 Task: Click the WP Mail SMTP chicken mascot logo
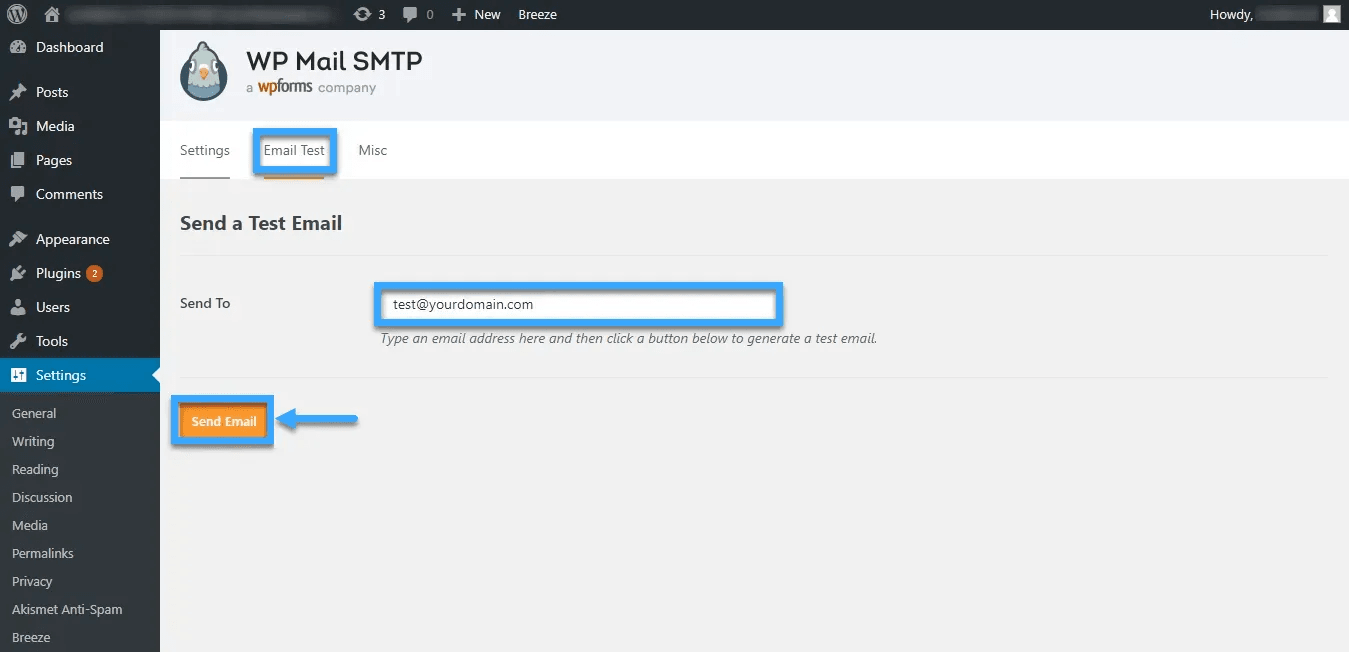[203, 70]
